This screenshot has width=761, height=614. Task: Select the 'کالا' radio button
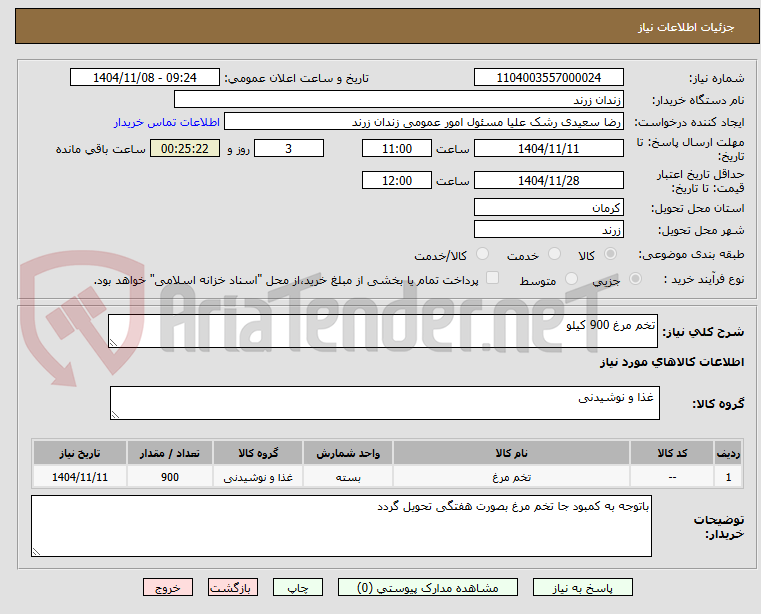(611, 254)
